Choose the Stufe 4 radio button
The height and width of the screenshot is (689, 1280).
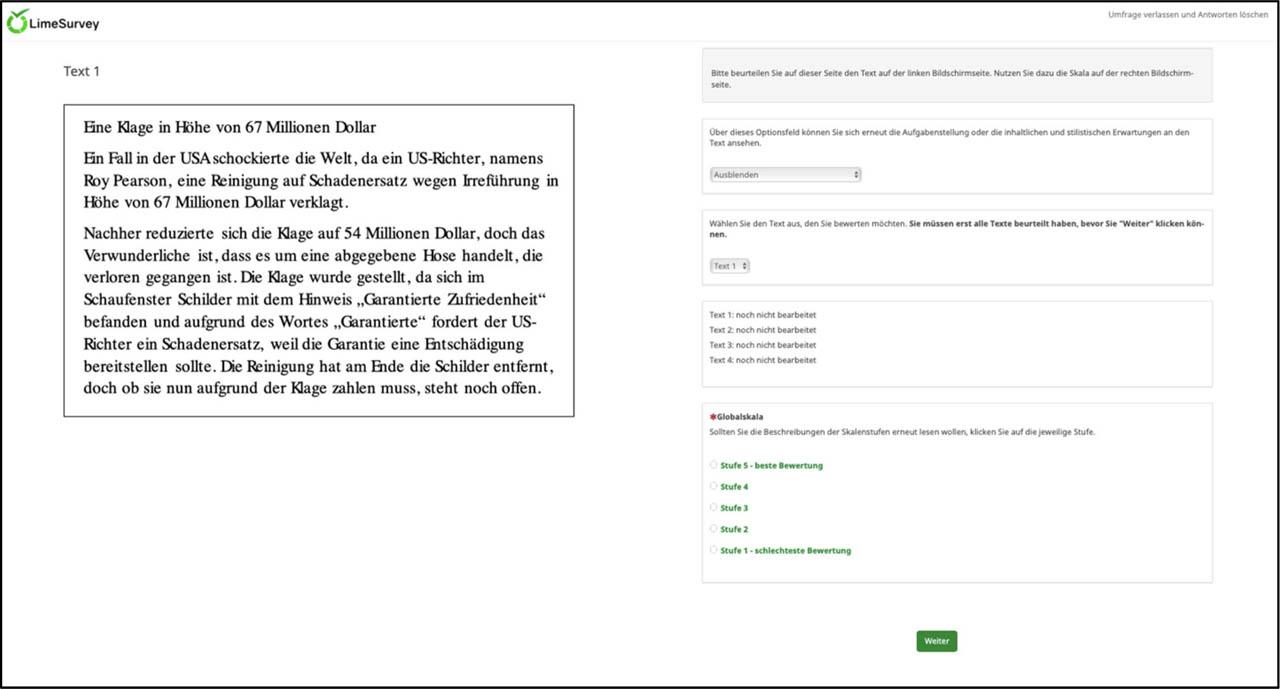(x=713, y=486)
